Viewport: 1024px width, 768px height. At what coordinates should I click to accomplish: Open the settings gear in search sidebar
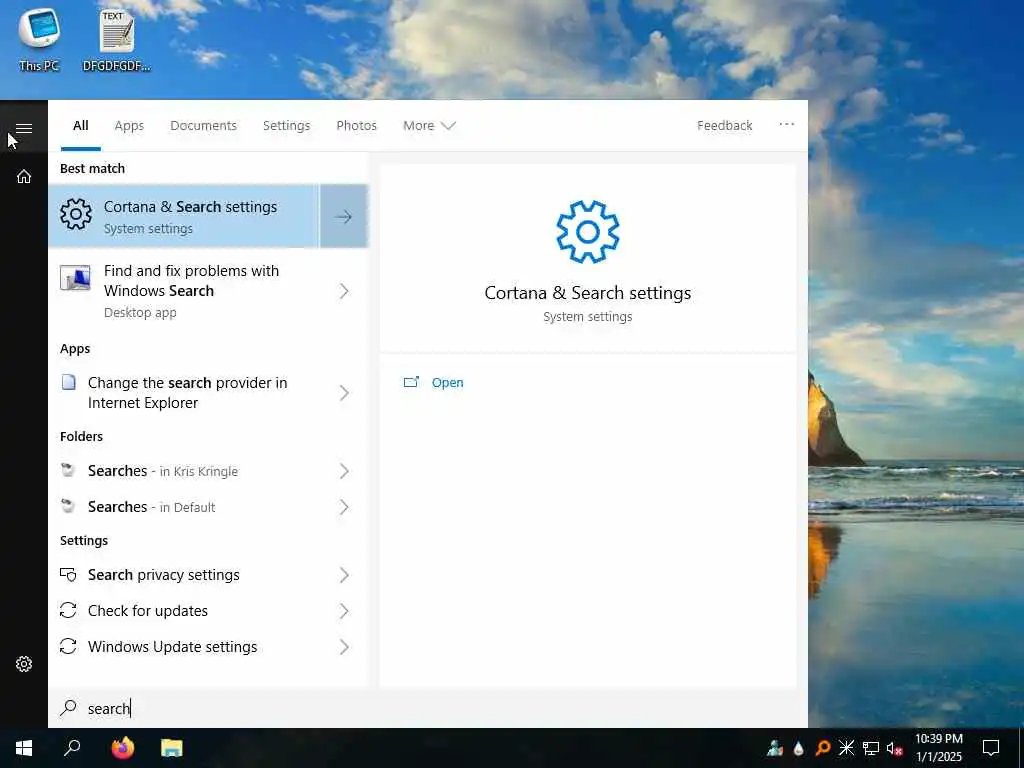point(24,664)
